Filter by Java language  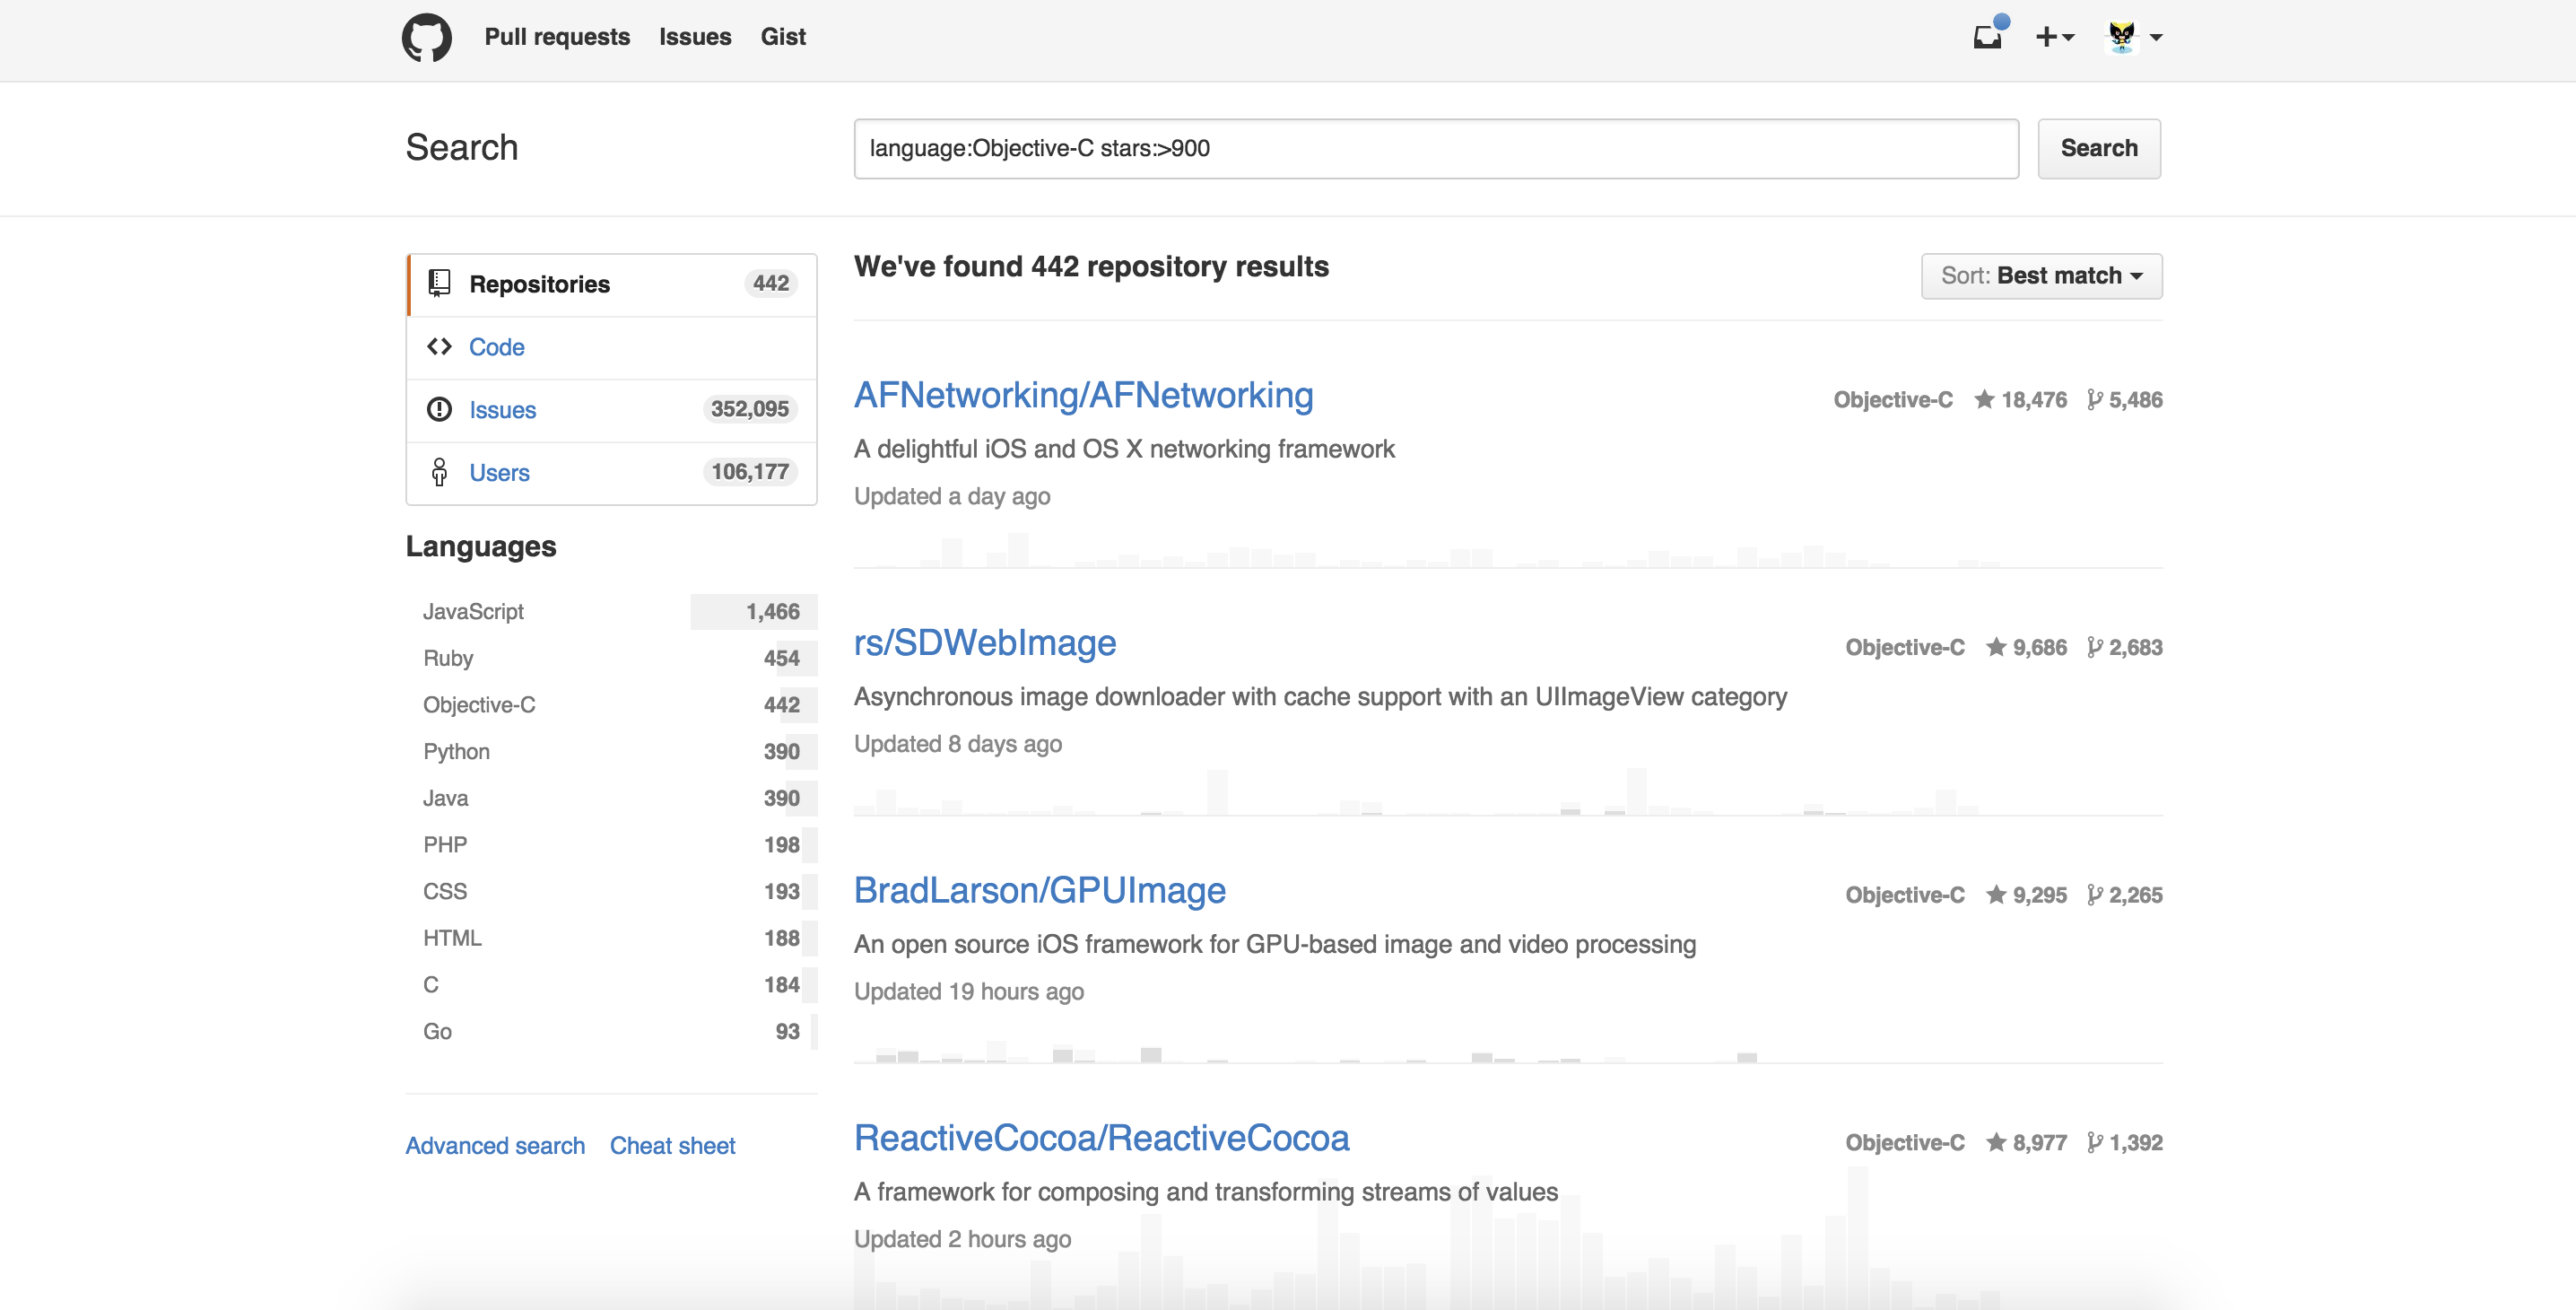pyautogui.click(x=611, y=799)
